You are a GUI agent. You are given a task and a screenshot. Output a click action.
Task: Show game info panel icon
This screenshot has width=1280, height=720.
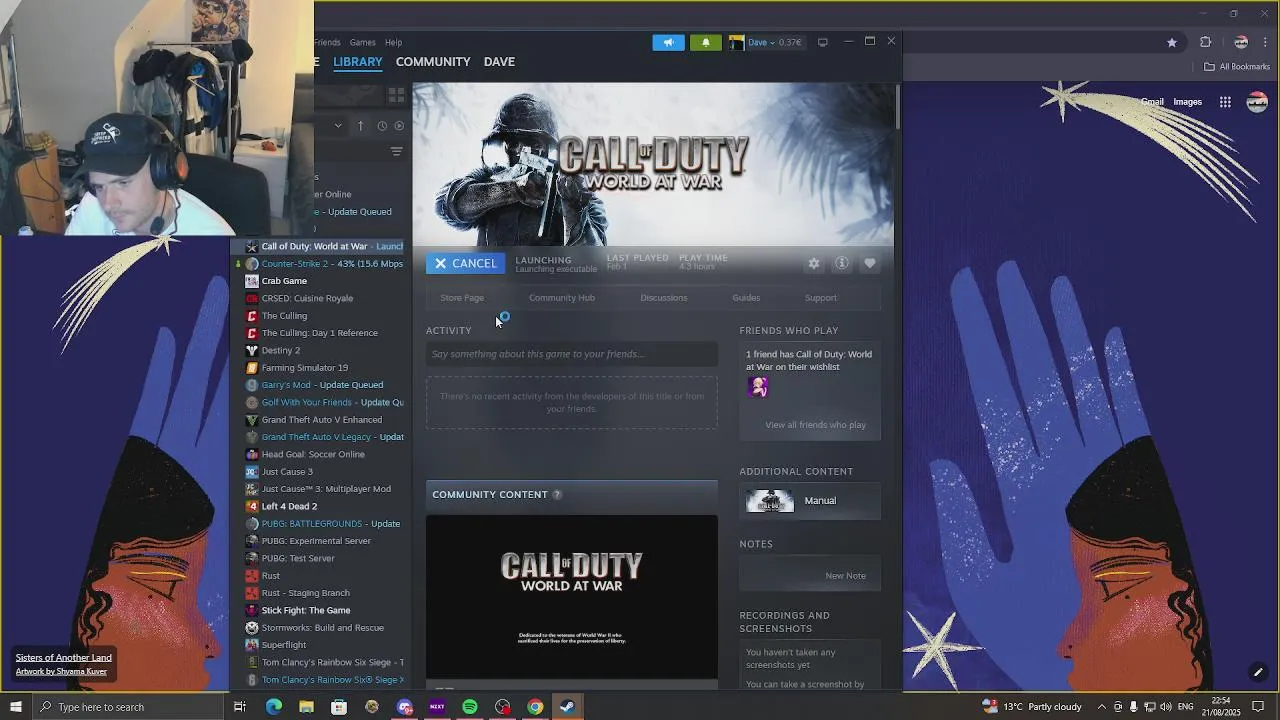842,263
